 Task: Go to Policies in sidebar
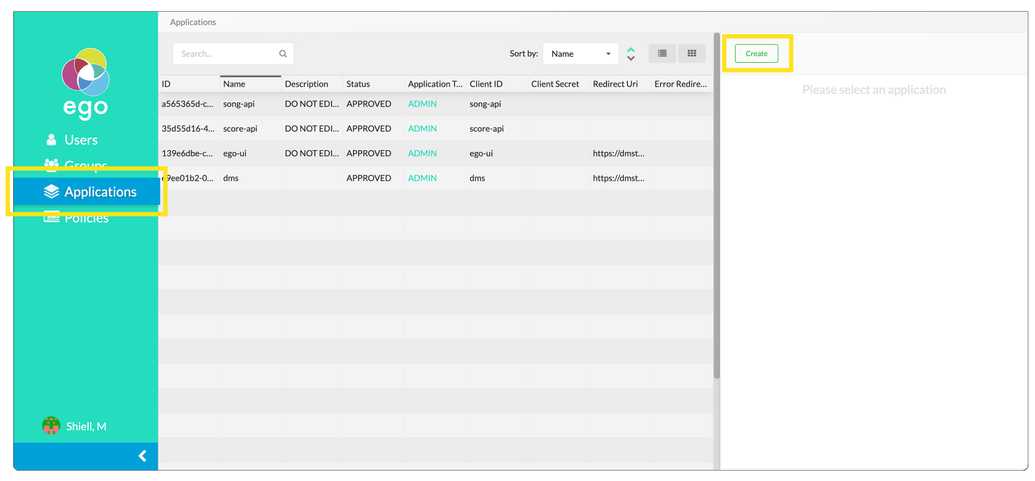86,218
